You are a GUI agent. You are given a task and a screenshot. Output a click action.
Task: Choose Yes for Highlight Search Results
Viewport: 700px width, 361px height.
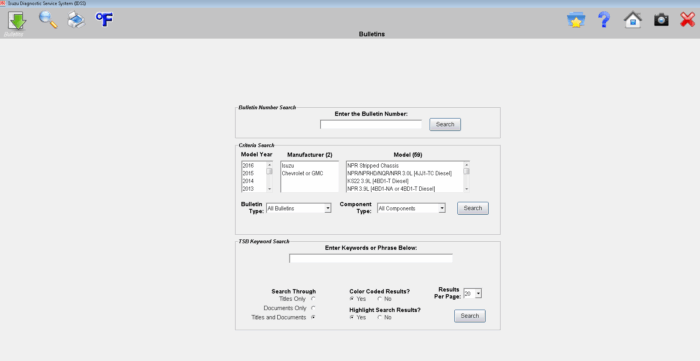352,317
